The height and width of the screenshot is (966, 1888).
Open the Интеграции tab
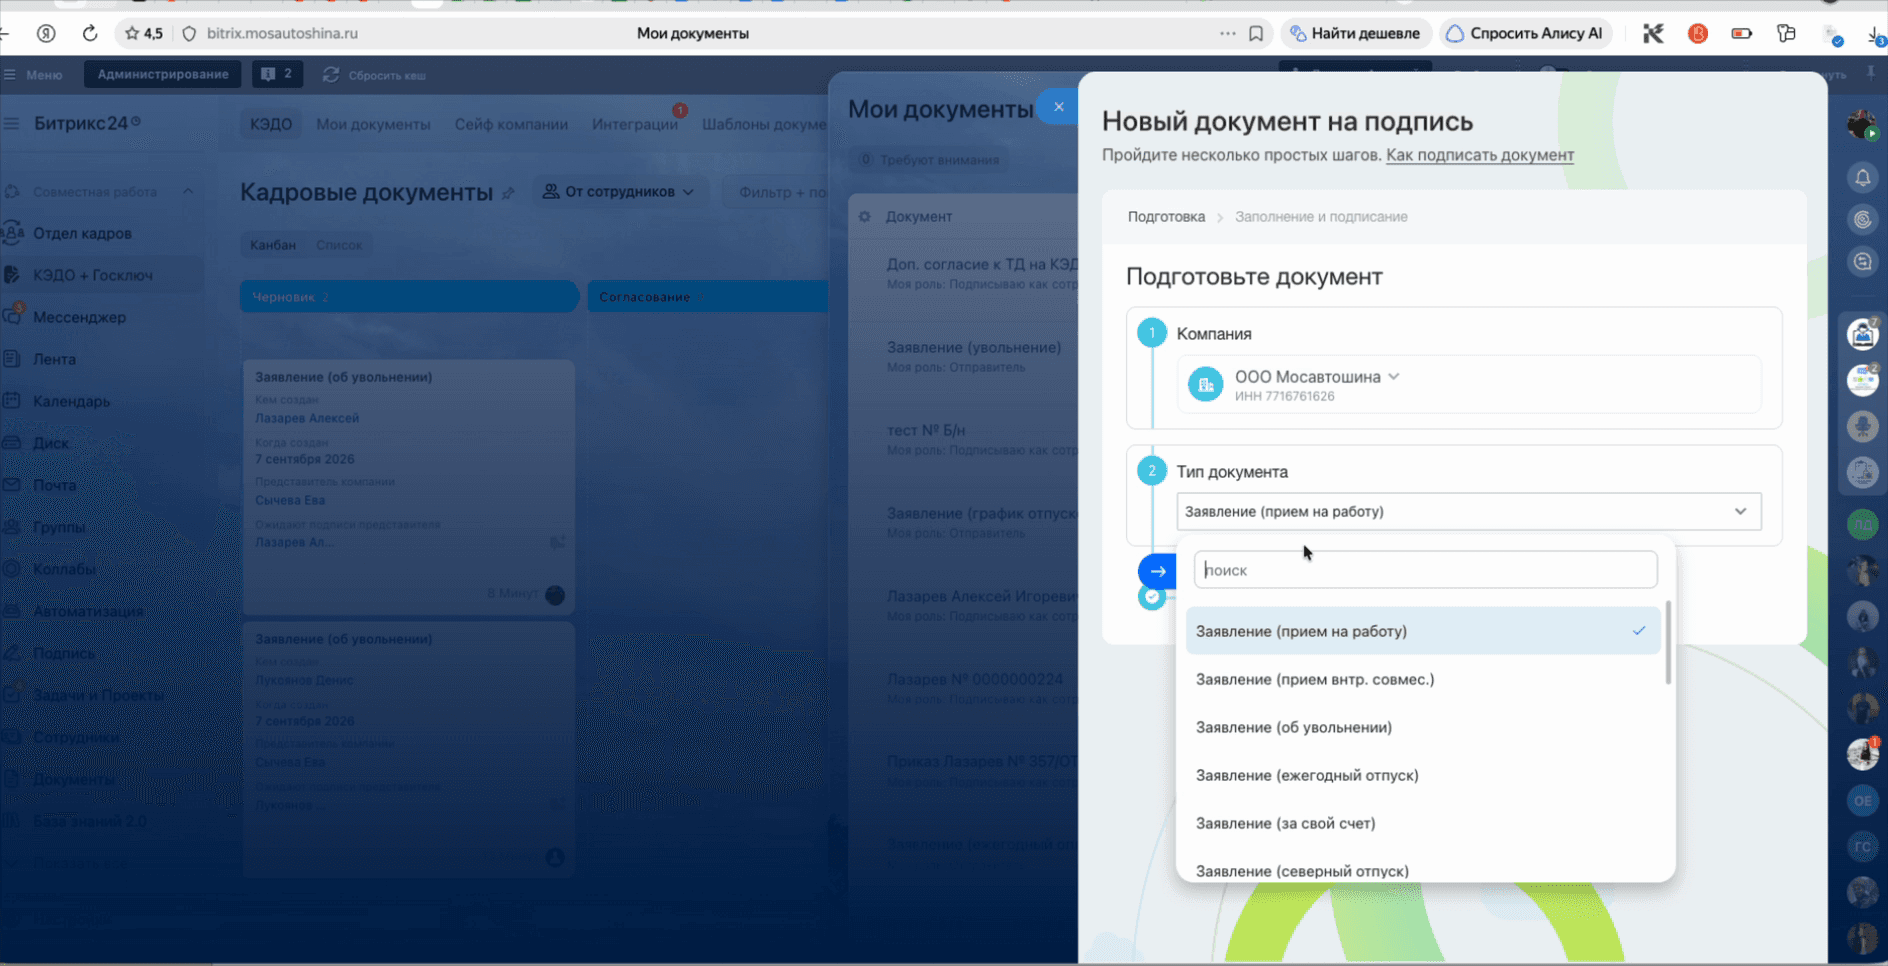click(x=635, y=124)
